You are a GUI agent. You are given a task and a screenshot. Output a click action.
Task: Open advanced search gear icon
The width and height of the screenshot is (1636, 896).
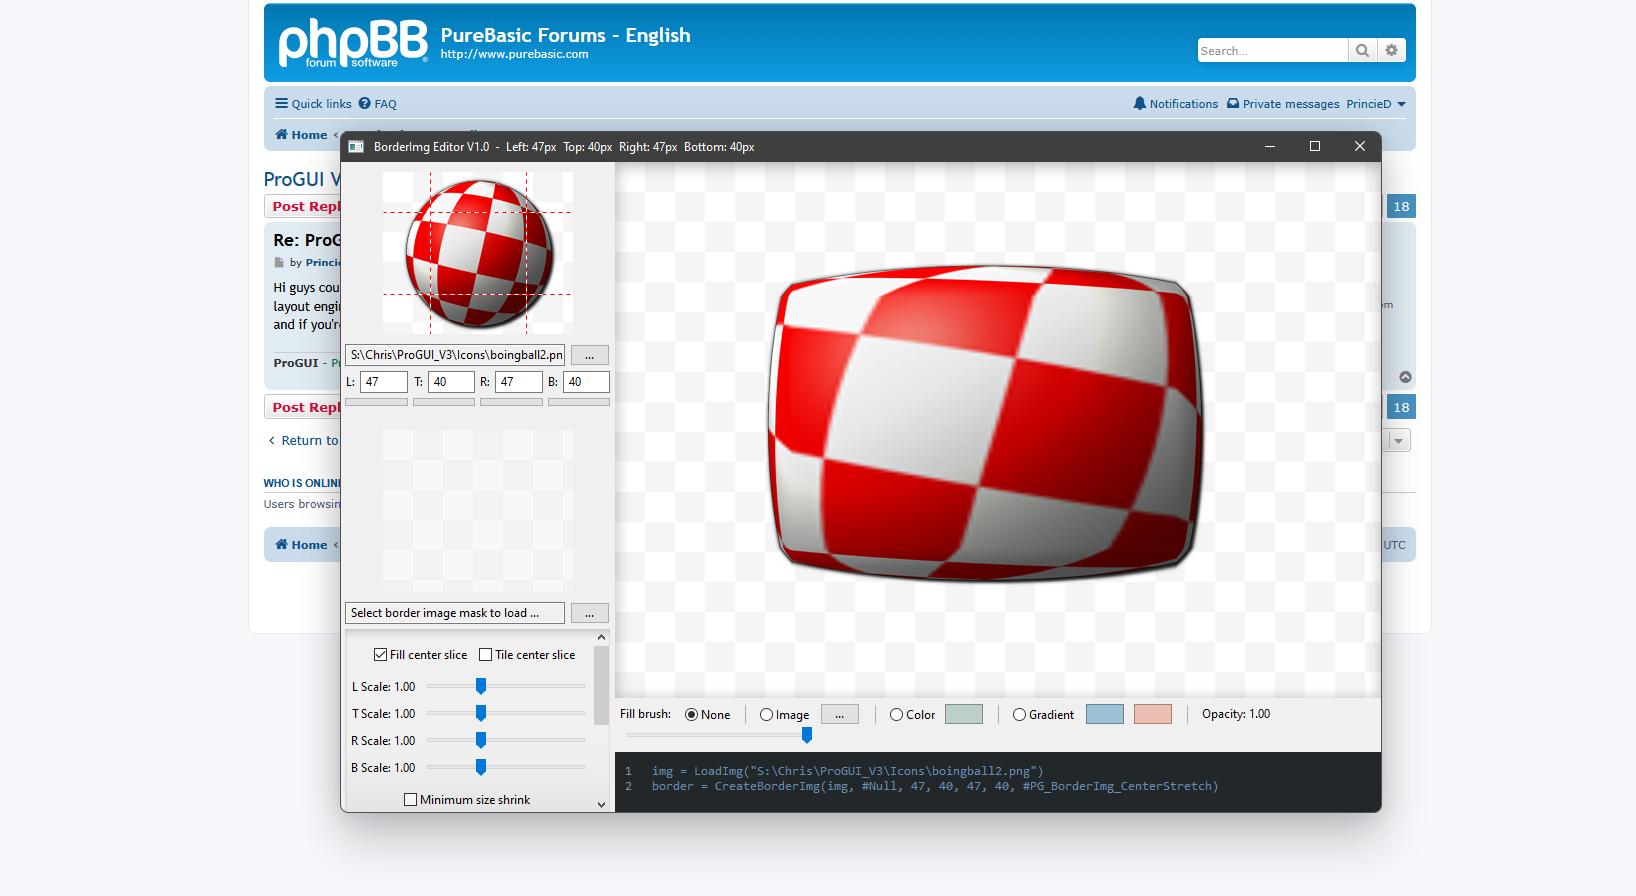point(1391,50)
